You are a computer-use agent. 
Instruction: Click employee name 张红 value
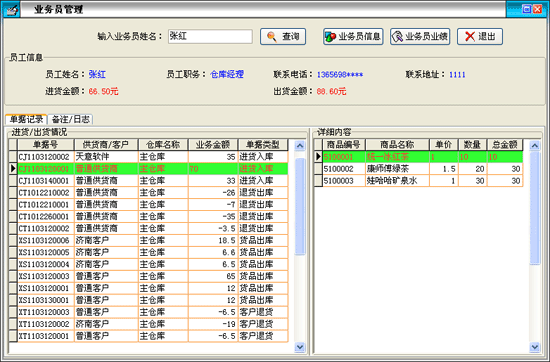[97, 74]
